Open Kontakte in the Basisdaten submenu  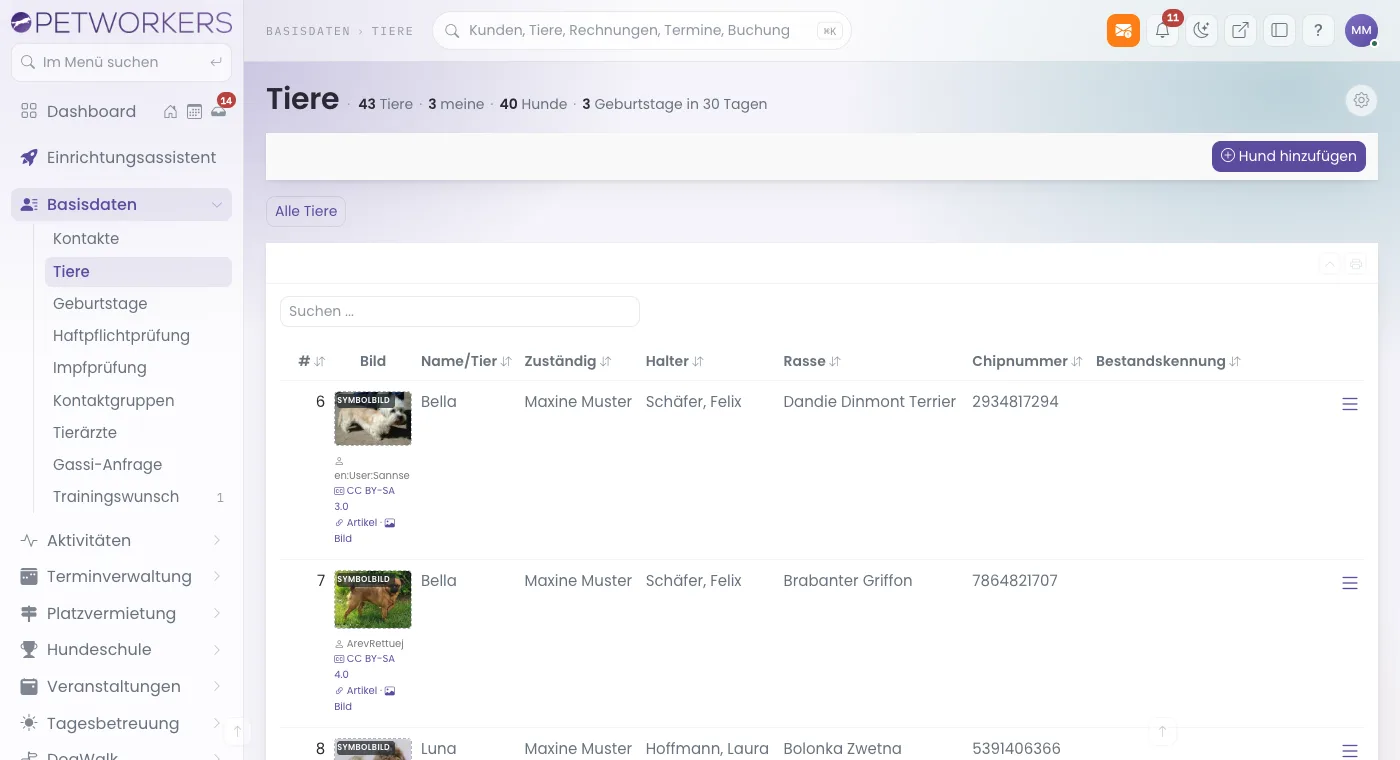pos(138,239)
